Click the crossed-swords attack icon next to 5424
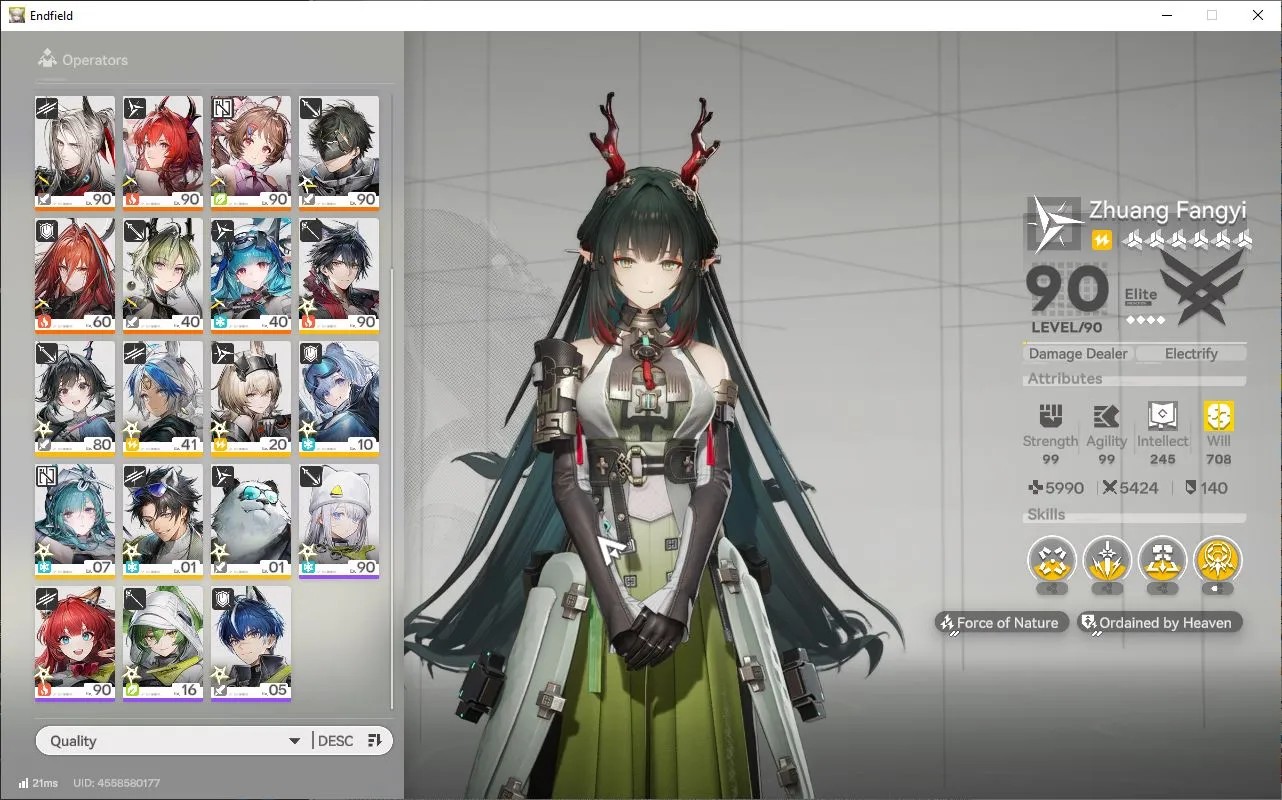Image resolution: width=1282 pixels, height=800 pixels. point(1110,488)
